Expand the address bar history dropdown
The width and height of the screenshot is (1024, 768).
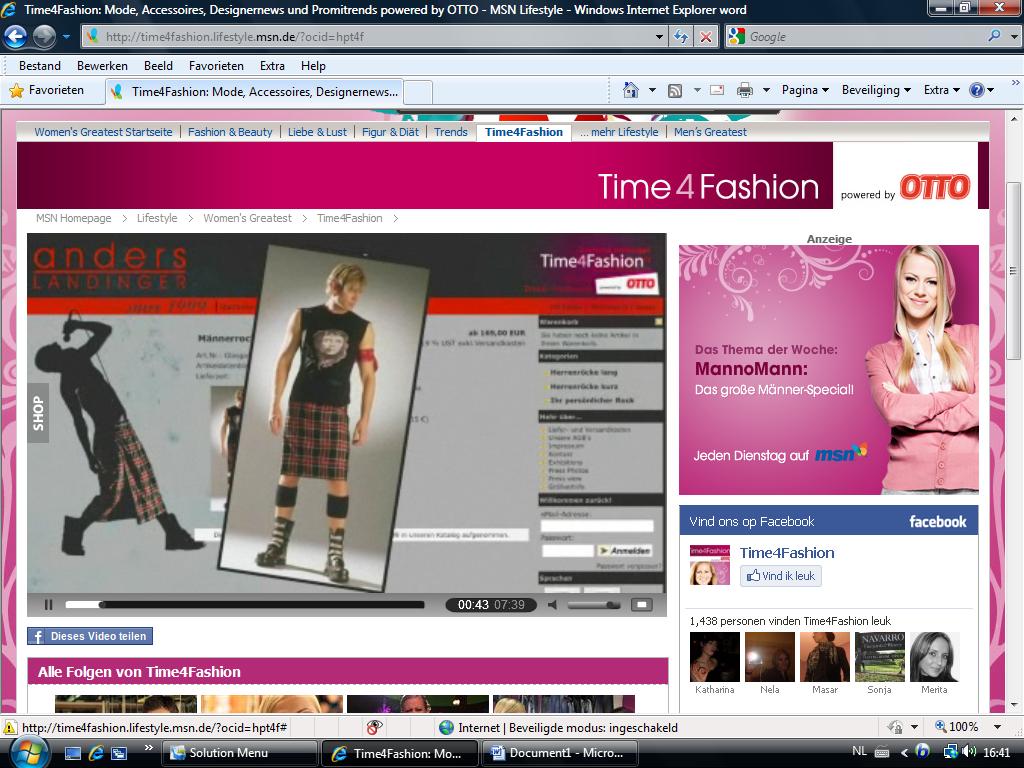click(x=660, y=37)
